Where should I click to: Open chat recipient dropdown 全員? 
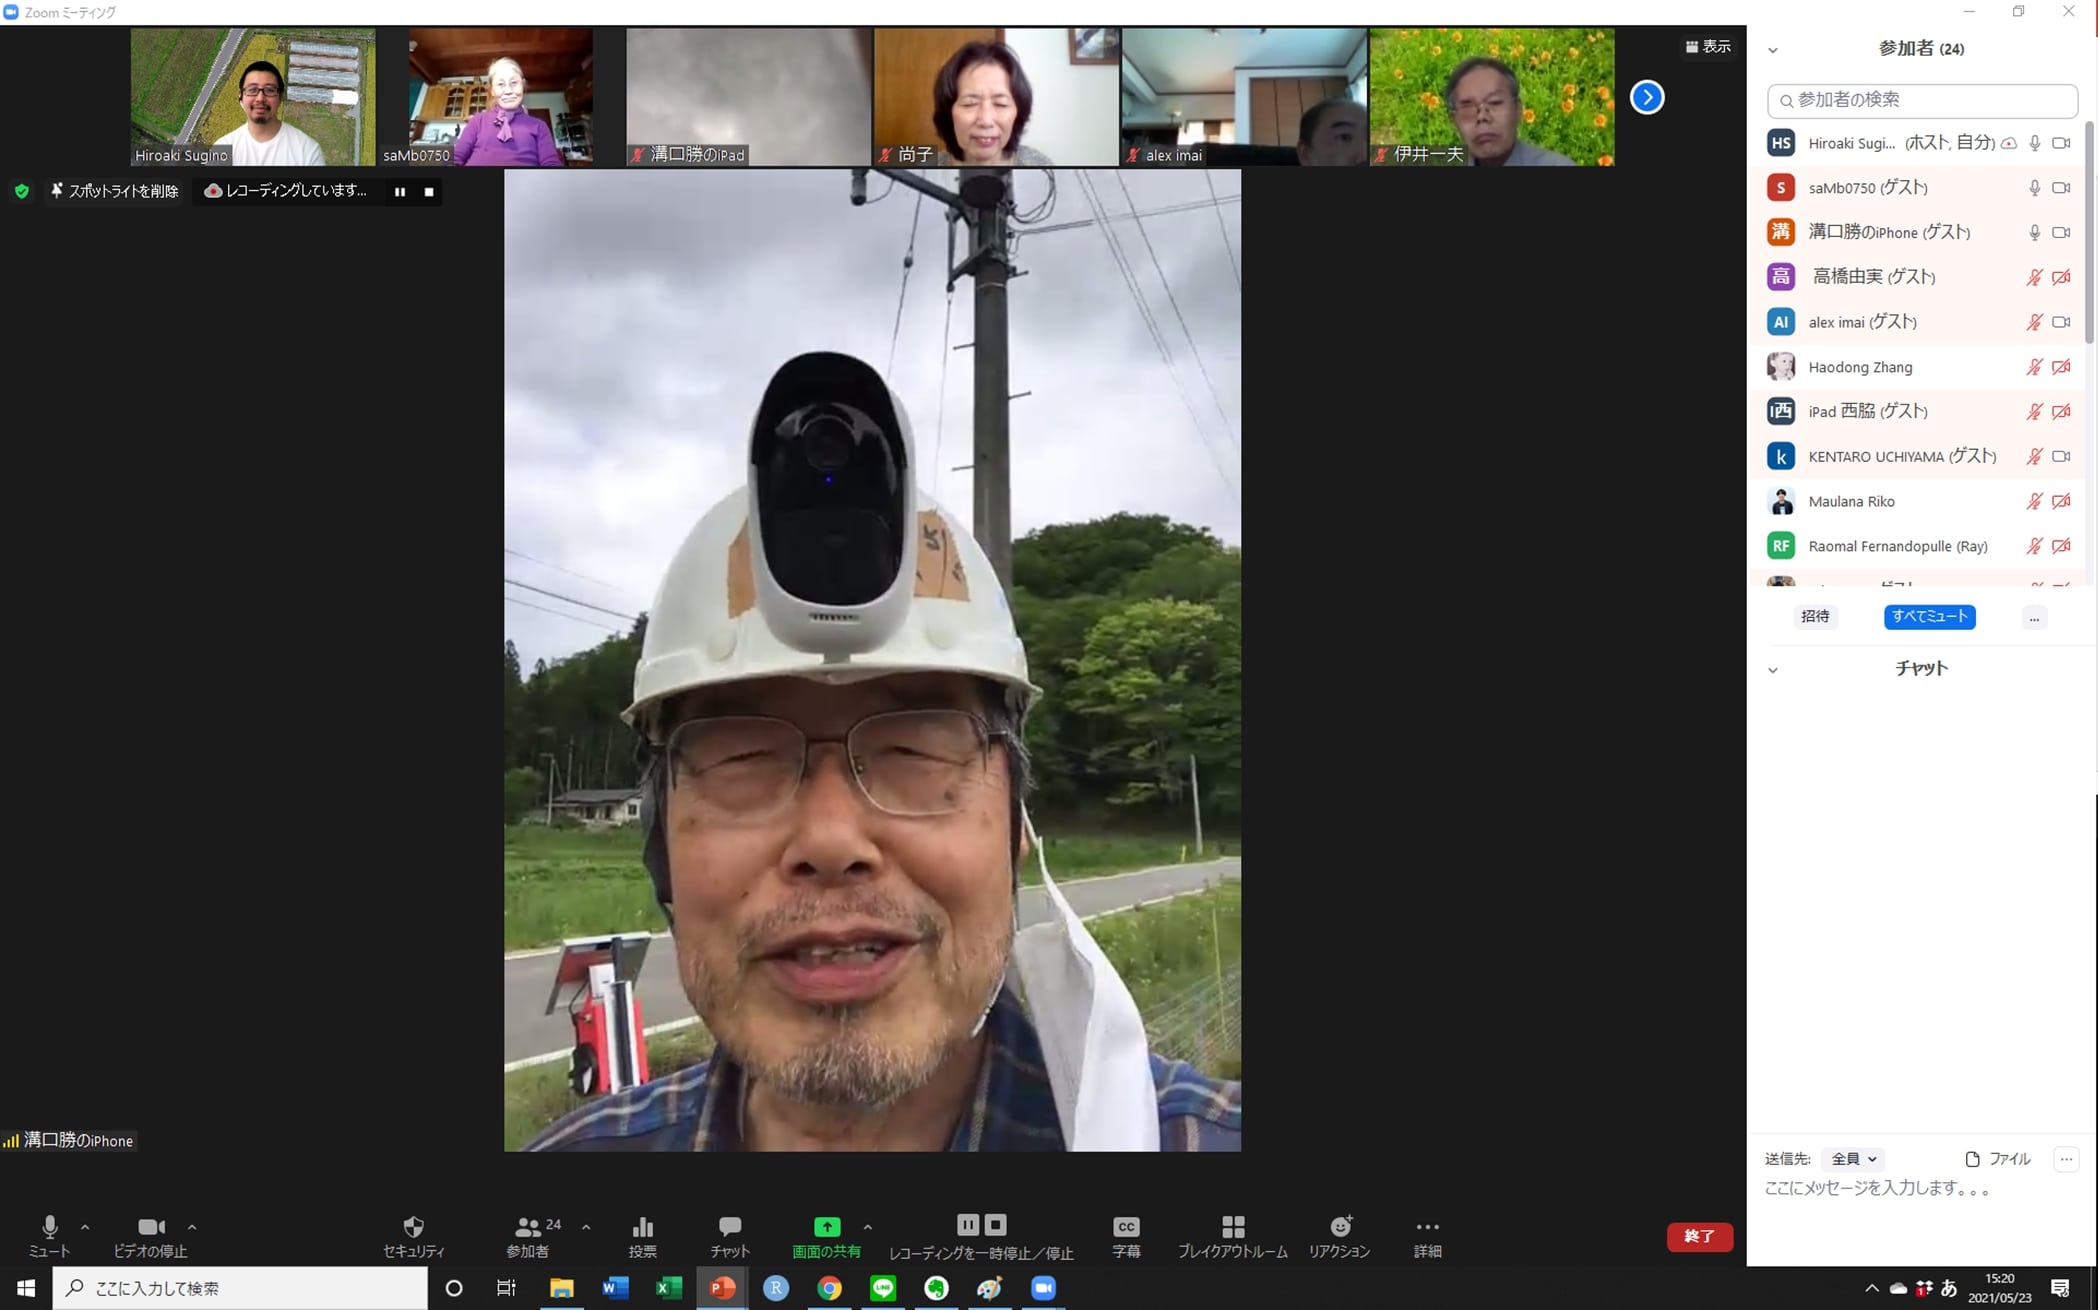point(1853,1159)
